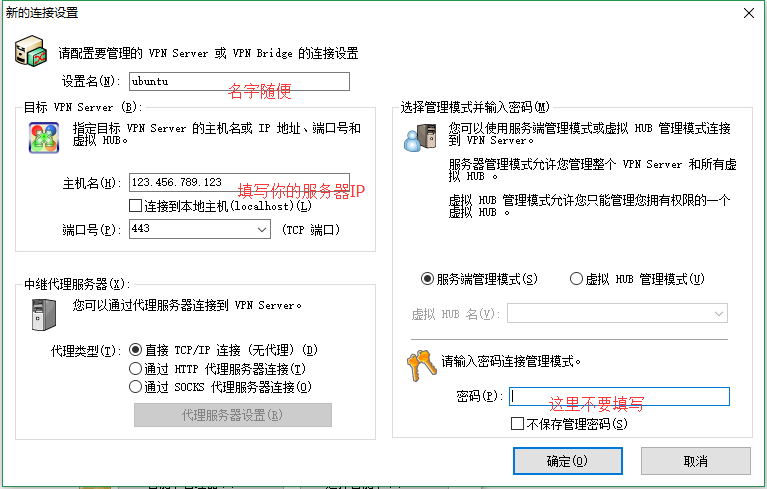
Task: Click the proxy server tower icon
Action: pos(43,315)
